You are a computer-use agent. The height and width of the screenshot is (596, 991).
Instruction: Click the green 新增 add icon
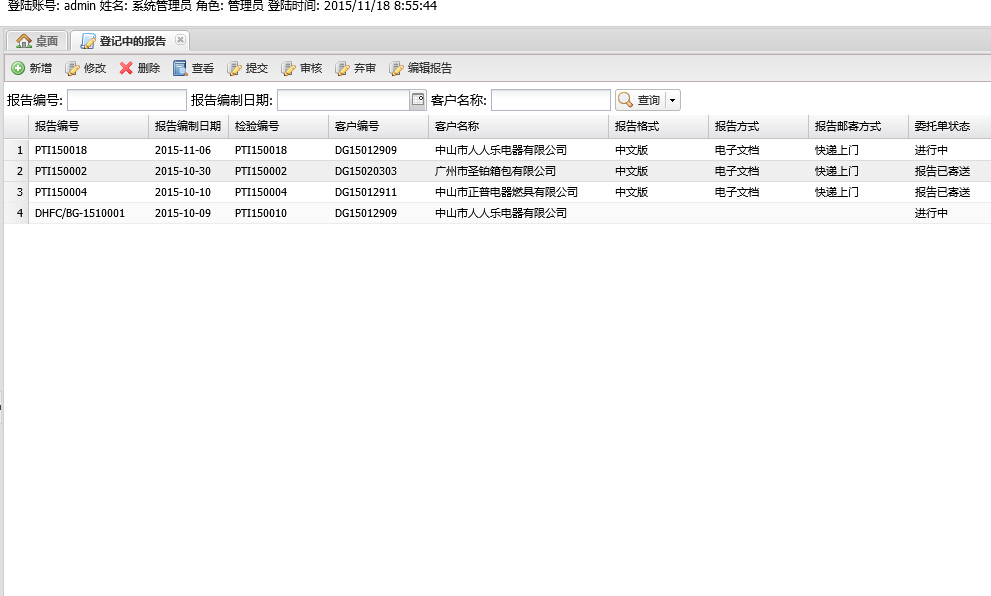click(18, 68)
